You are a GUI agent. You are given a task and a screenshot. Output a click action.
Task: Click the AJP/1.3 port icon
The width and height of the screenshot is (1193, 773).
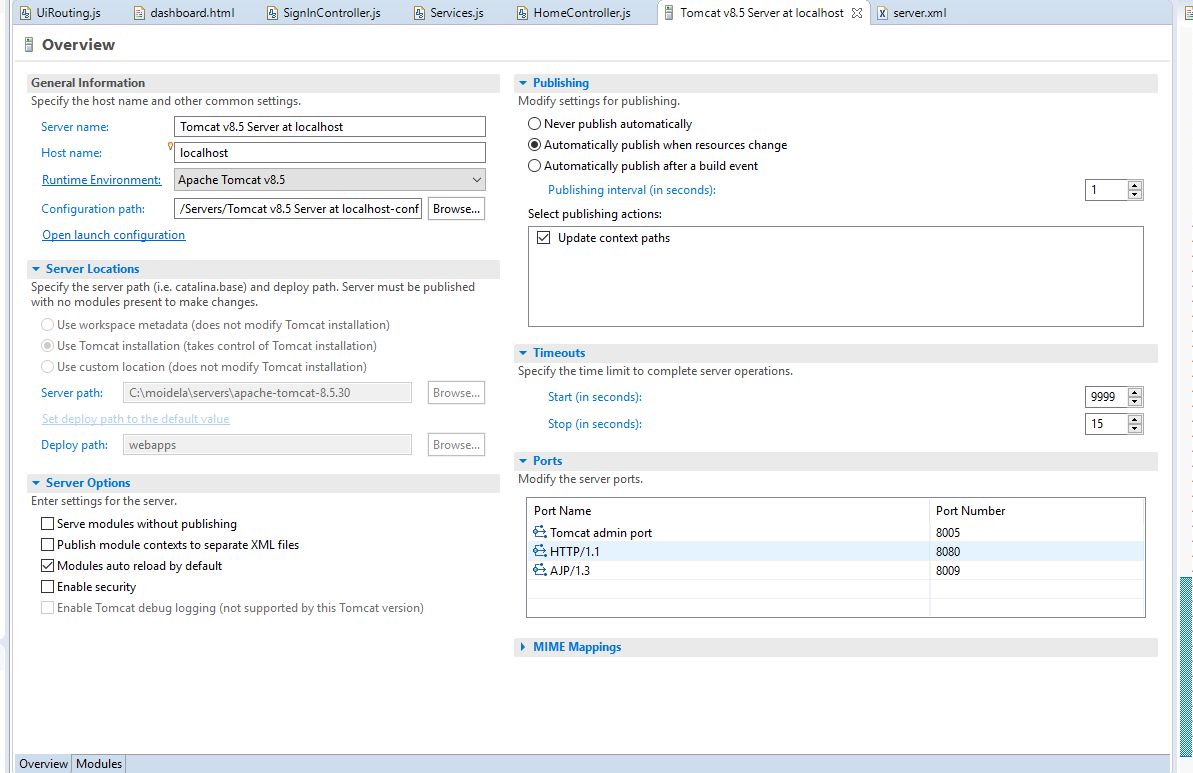(539, 570)
